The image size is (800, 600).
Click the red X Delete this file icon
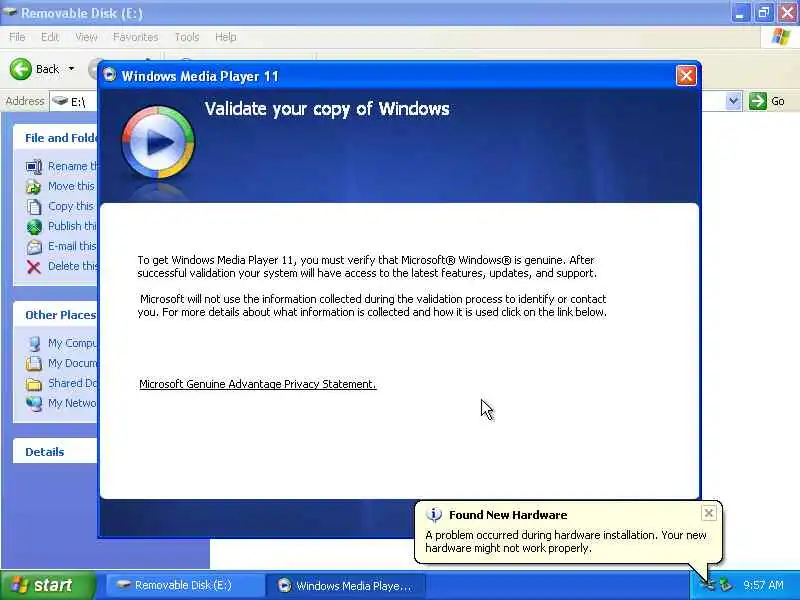[34, 267]
